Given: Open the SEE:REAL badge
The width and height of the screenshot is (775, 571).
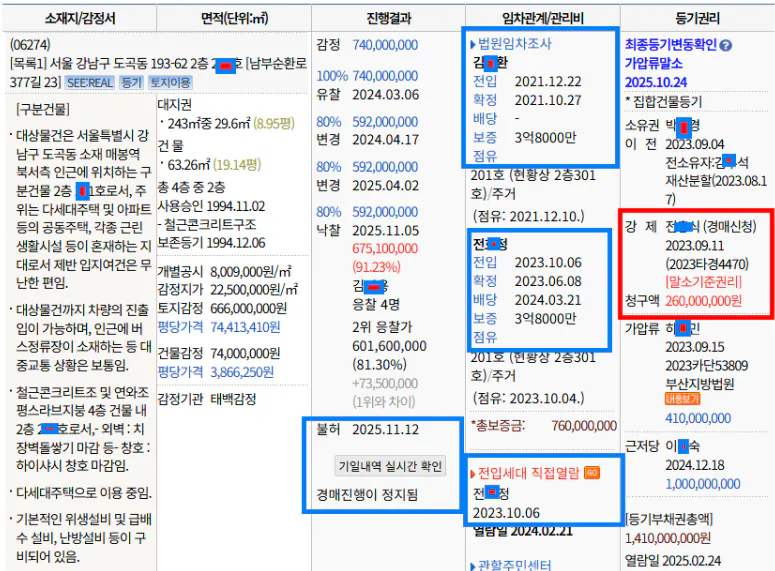Looking at the screenshot, I should [x=91, y=82].
